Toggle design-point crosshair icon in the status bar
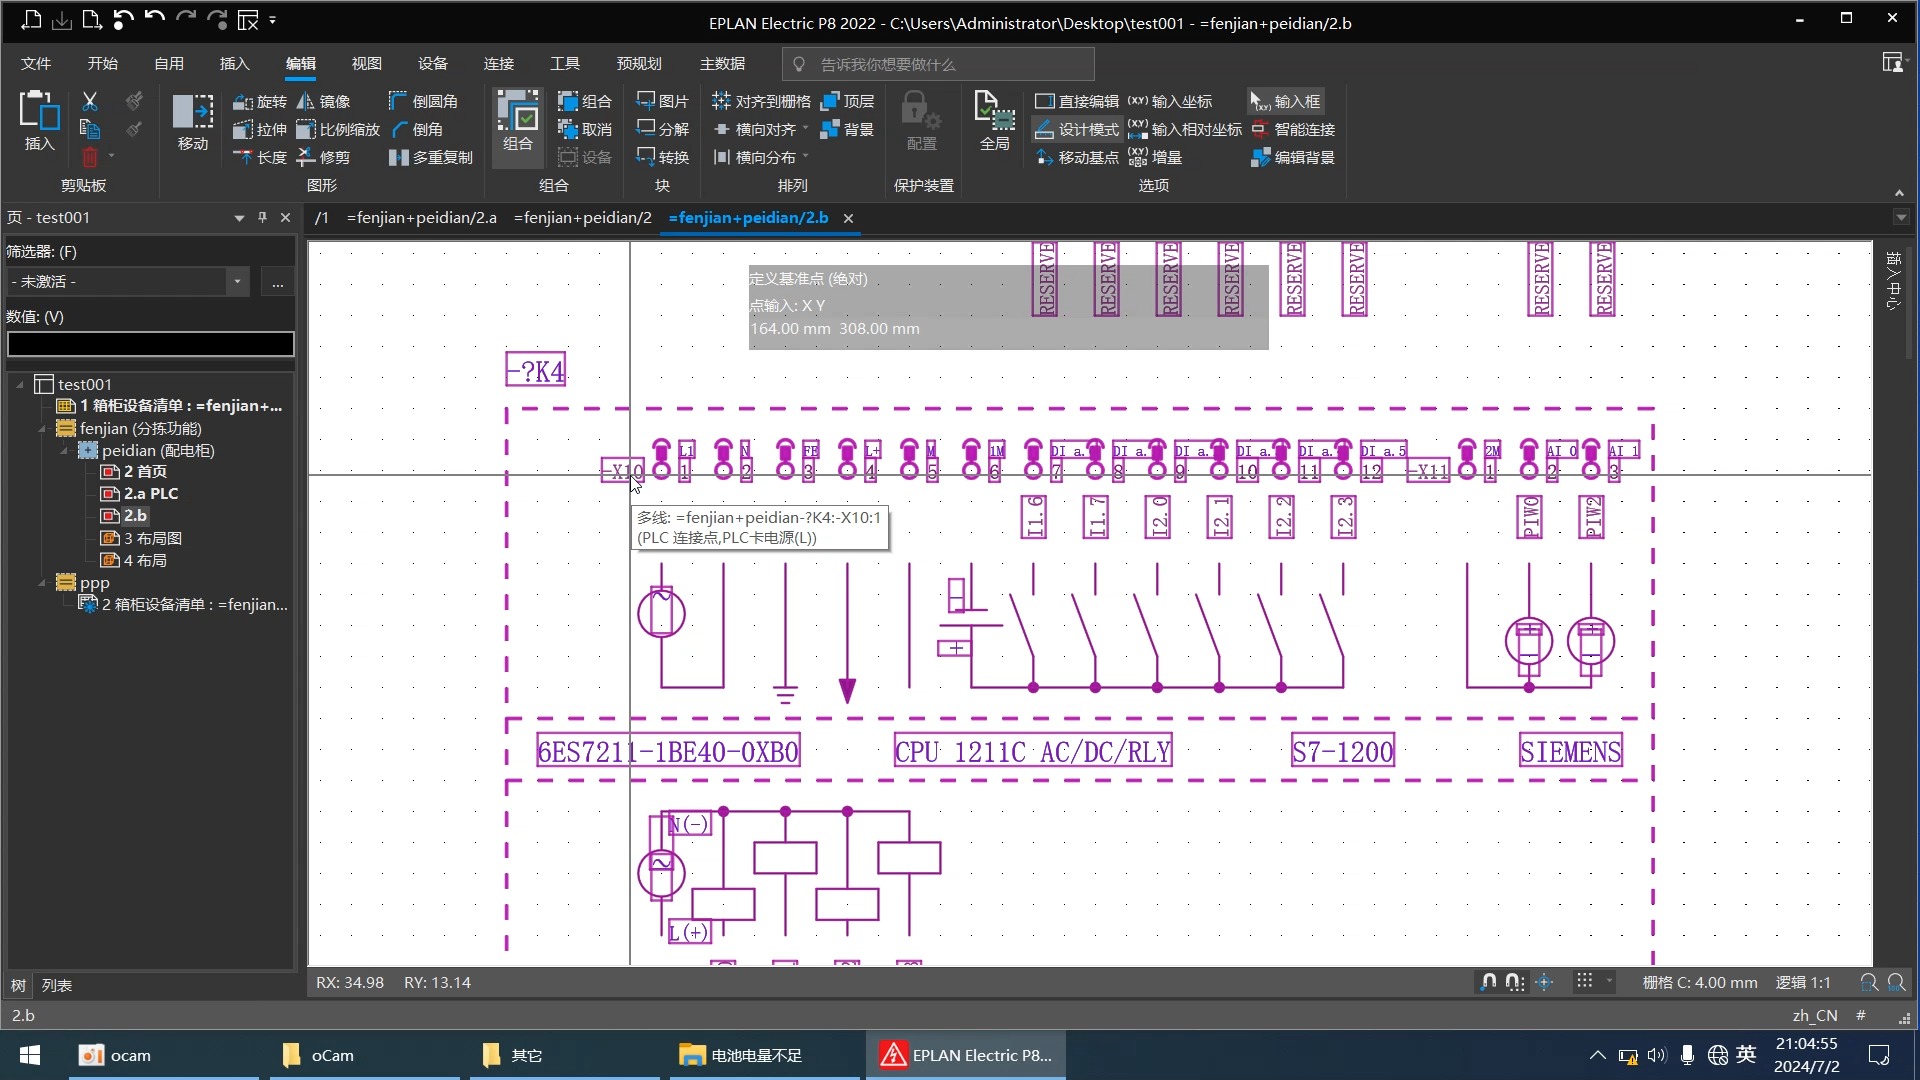Screen dimensions: 1920x1080 click(x=1544, y=982)
